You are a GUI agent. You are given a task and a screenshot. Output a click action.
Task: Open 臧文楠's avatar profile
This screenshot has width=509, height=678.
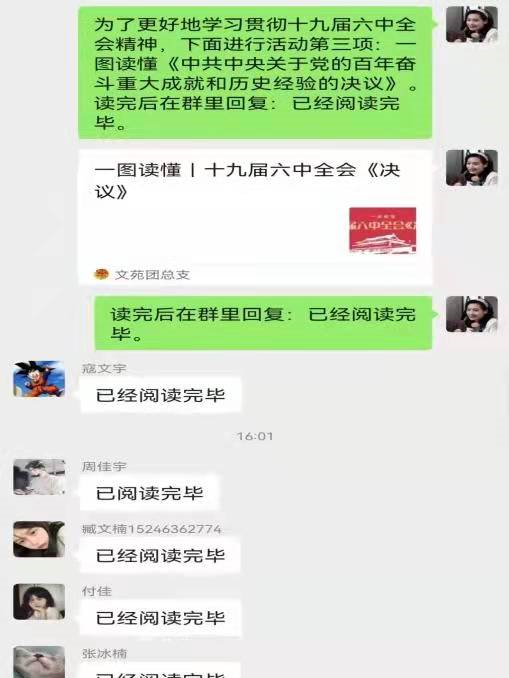39,539
